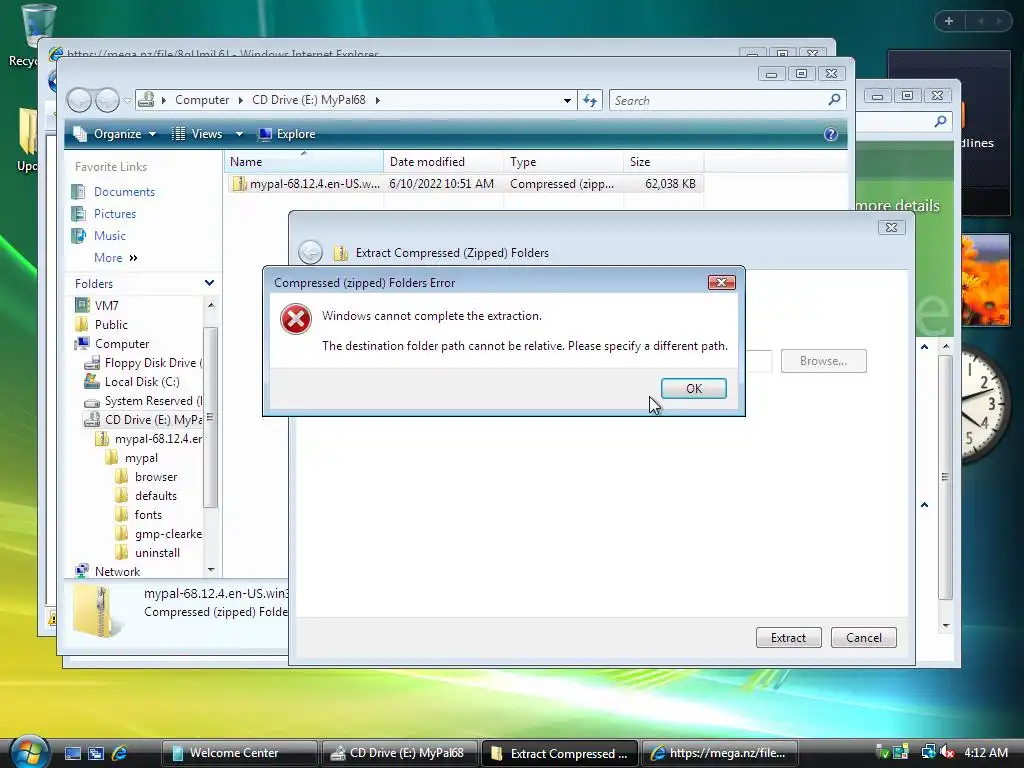The width and height of the screenshot is (1024, 768).
Task: Cancel the Extract Compressed Folders wizard
Action: [x=863, y=637]
